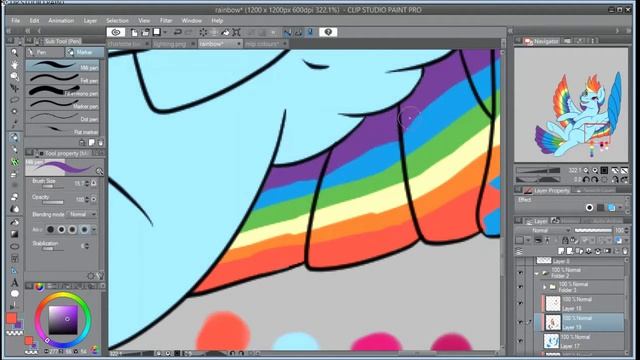
Task: Select the third anti-aliasing option
Action: pos(72,229)
